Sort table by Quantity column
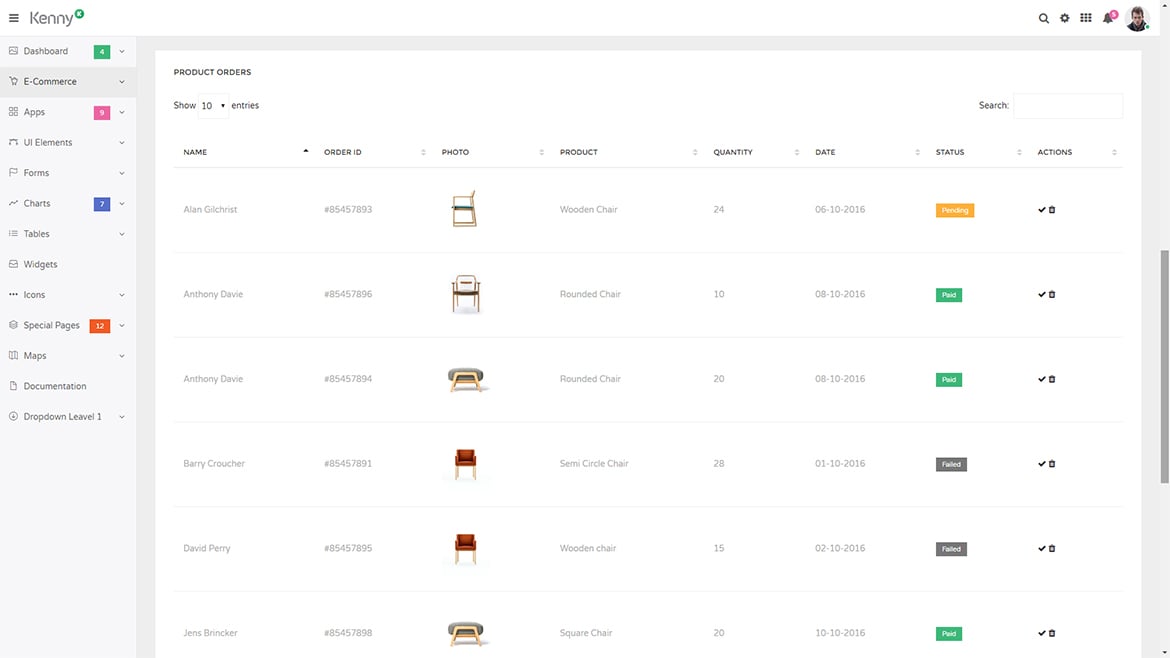 (754, 152)
